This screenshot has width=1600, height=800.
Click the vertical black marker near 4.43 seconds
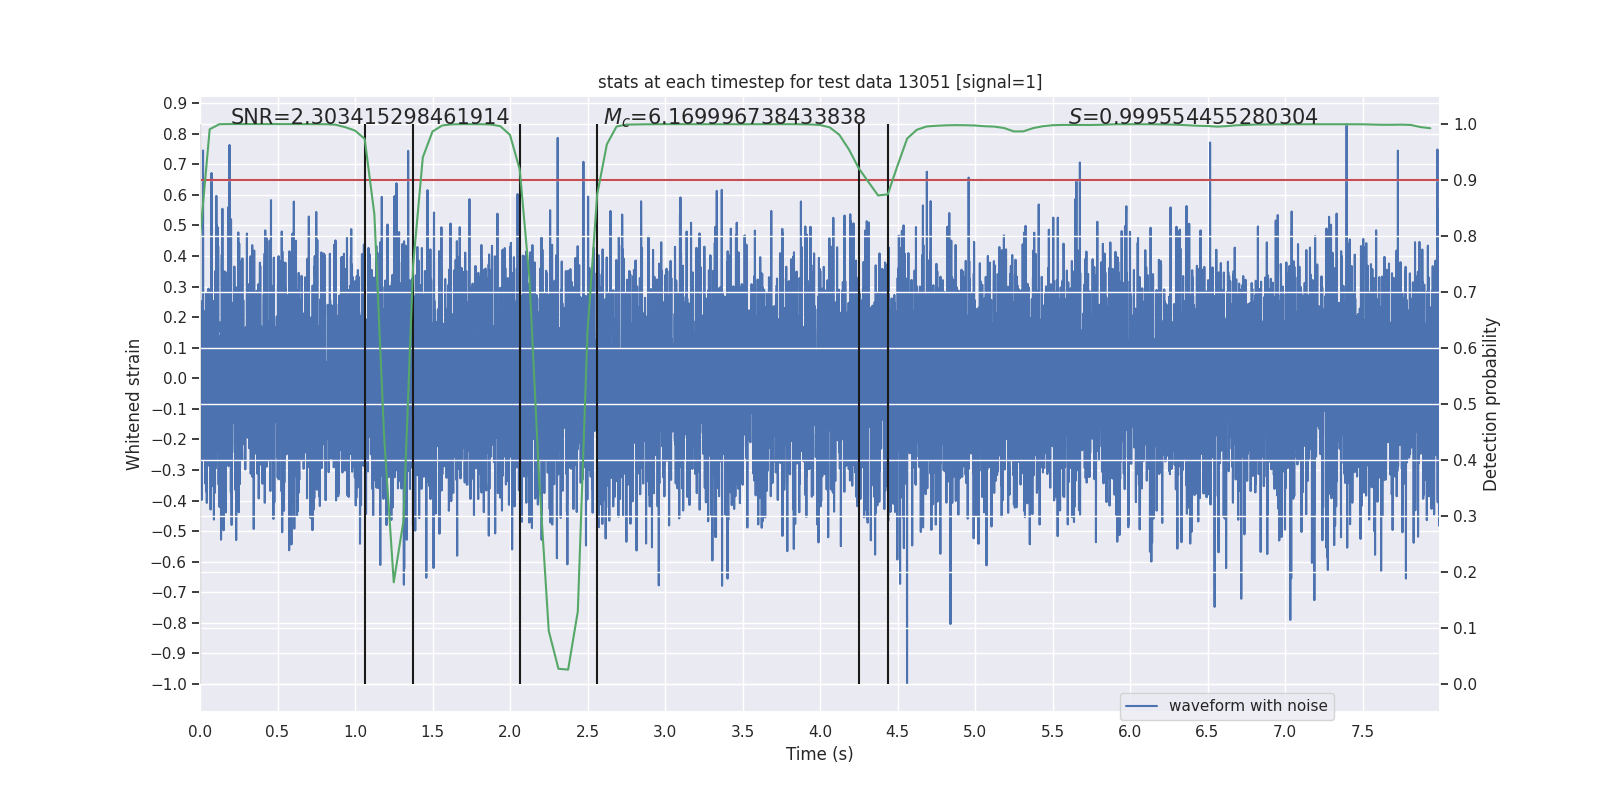click(888, 404)
